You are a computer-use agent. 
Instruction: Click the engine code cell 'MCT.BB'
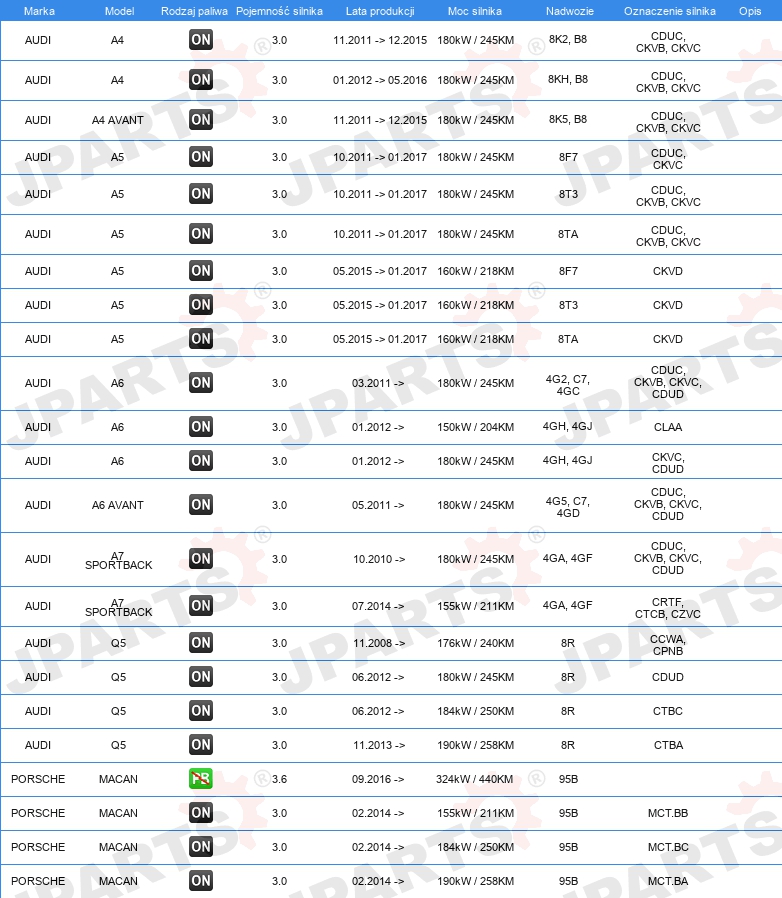click(668, 813)
